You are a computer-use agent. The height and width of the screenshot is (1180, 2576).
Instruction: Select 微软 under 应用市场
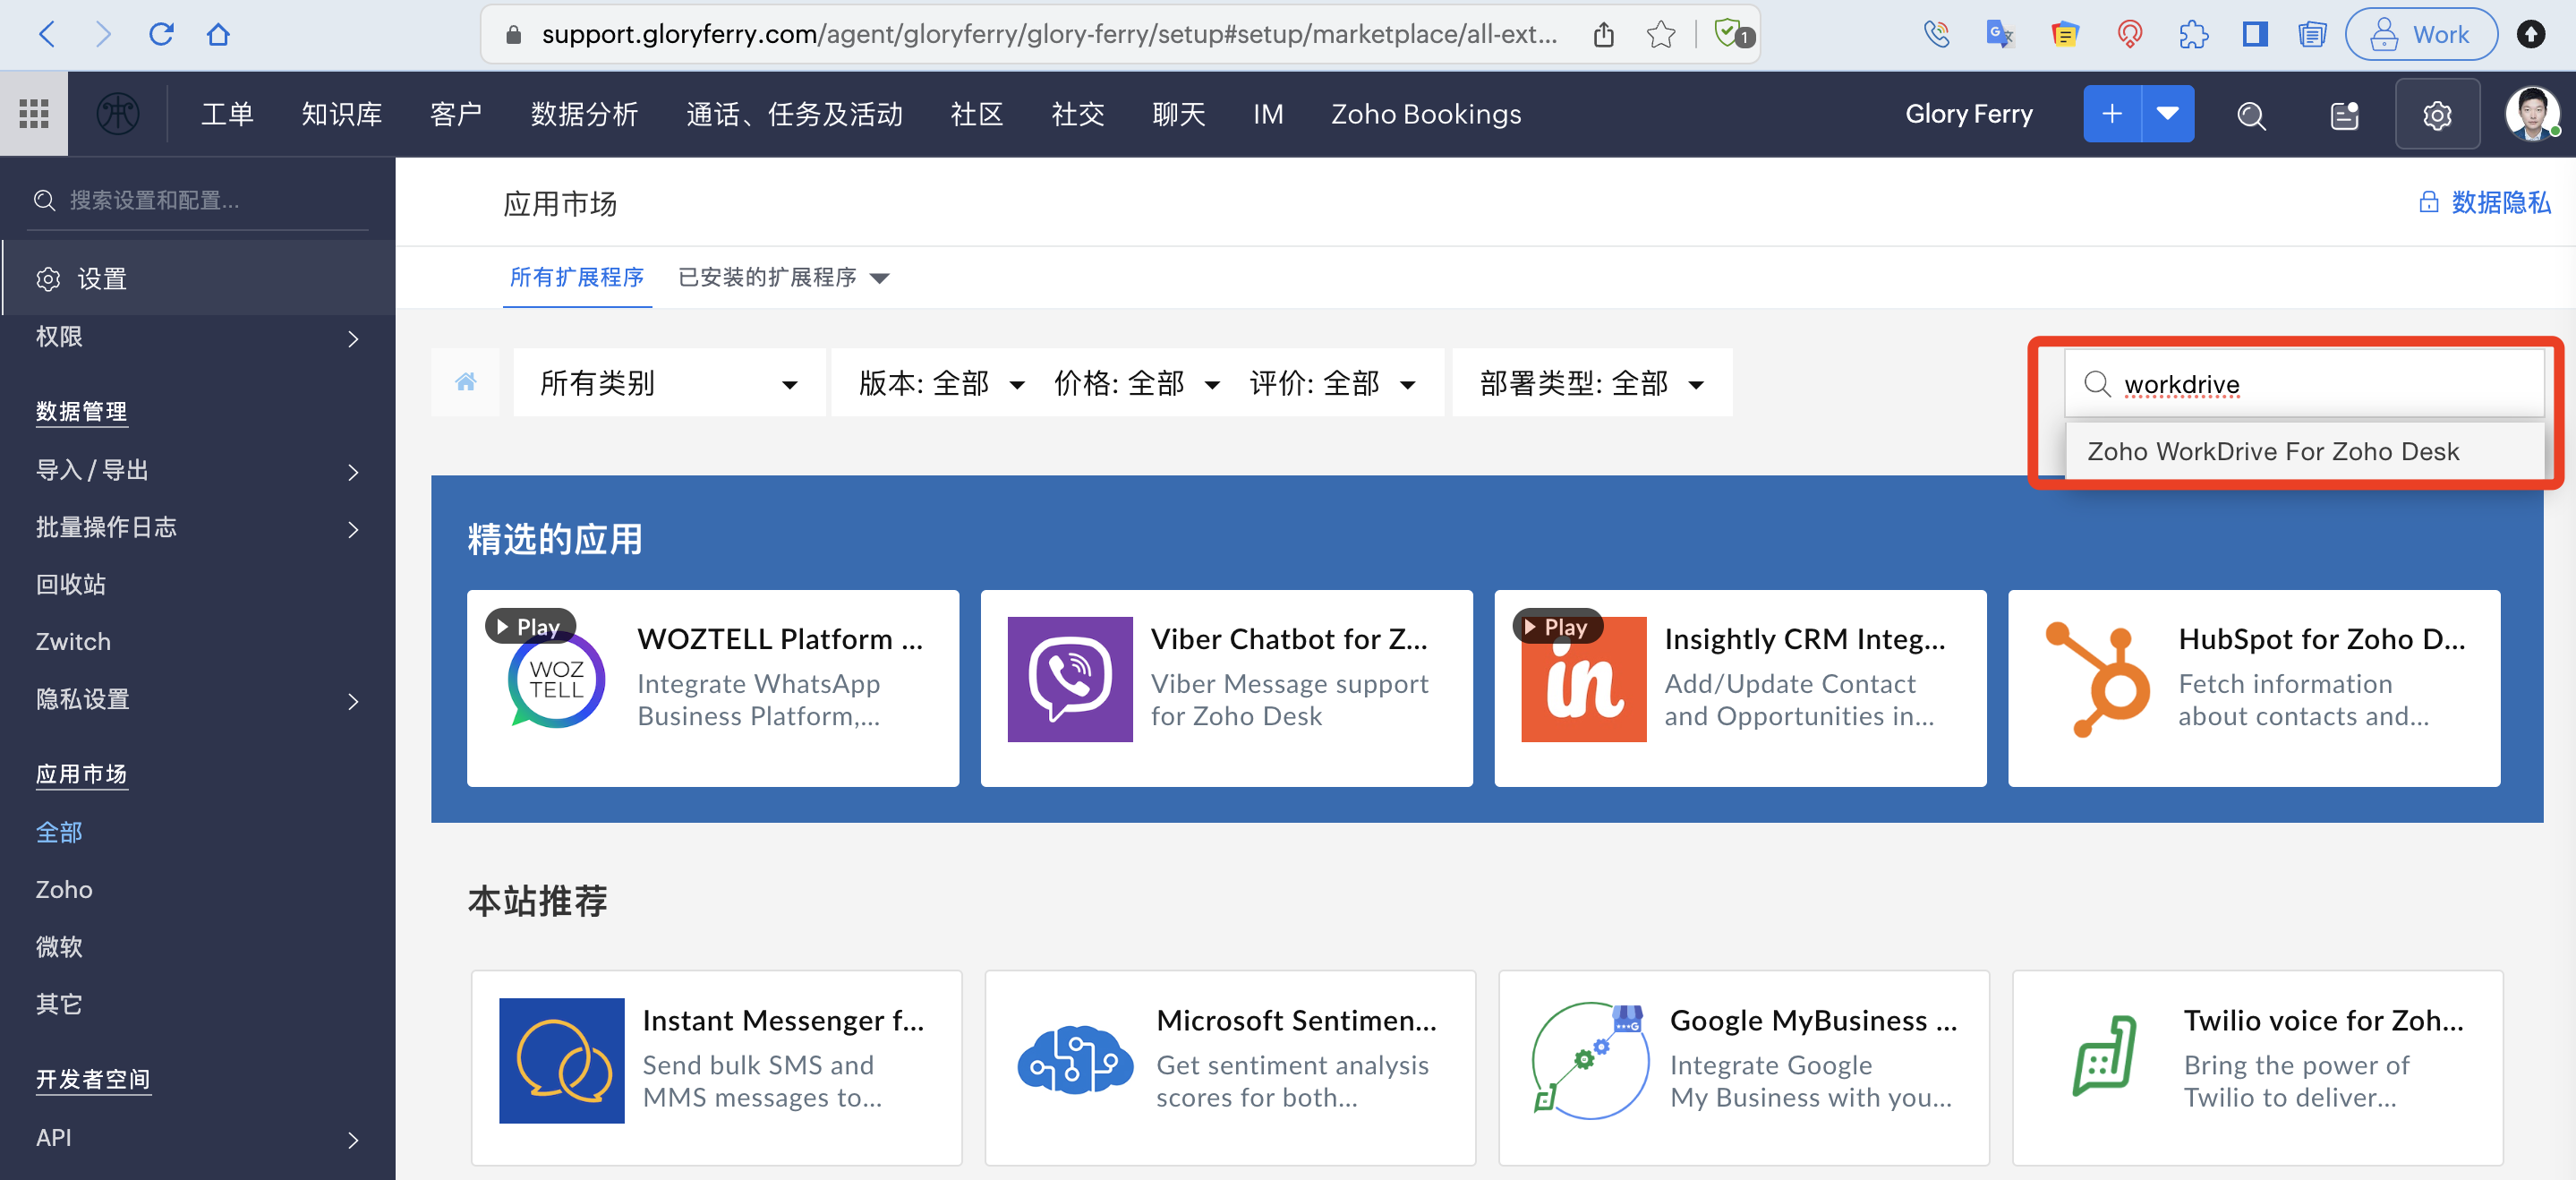coord(59,946)
